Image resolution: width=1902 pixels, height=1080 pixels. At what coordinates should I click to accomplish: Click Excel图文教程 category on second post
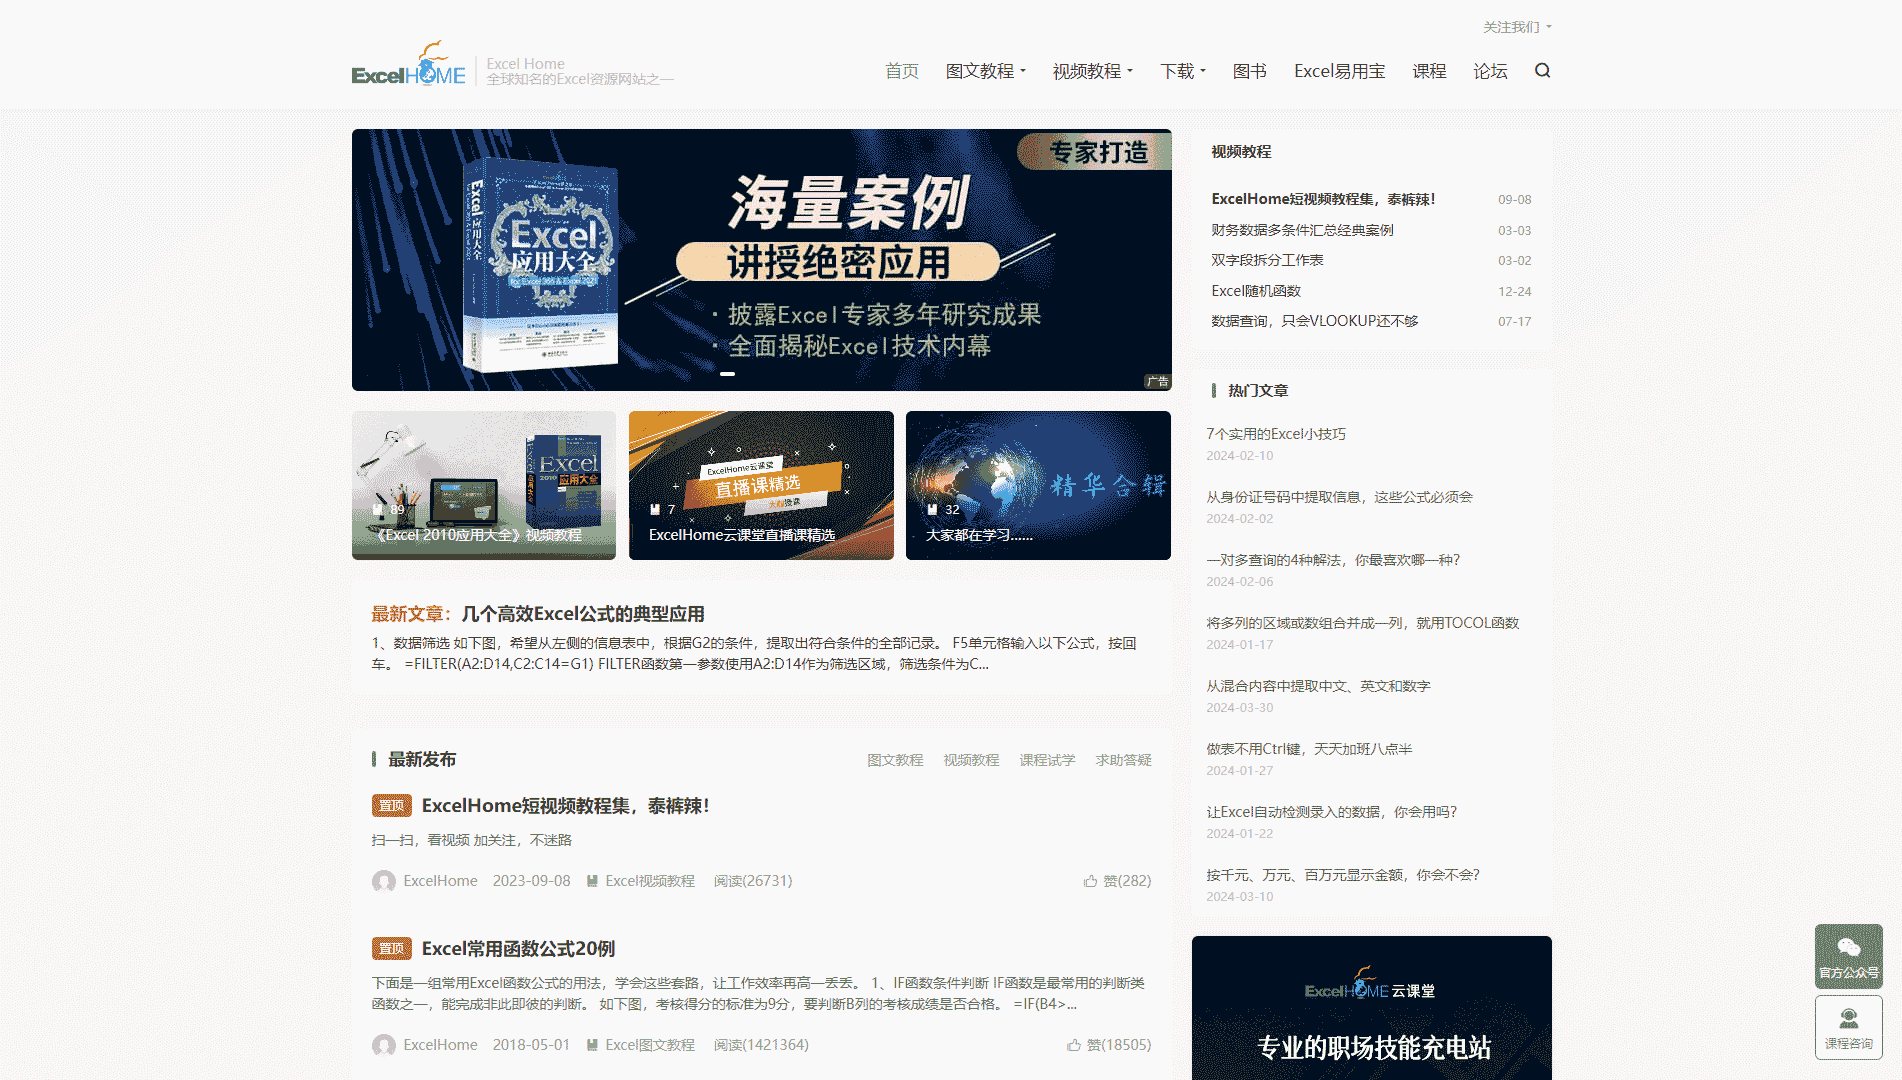(649, 1045)
